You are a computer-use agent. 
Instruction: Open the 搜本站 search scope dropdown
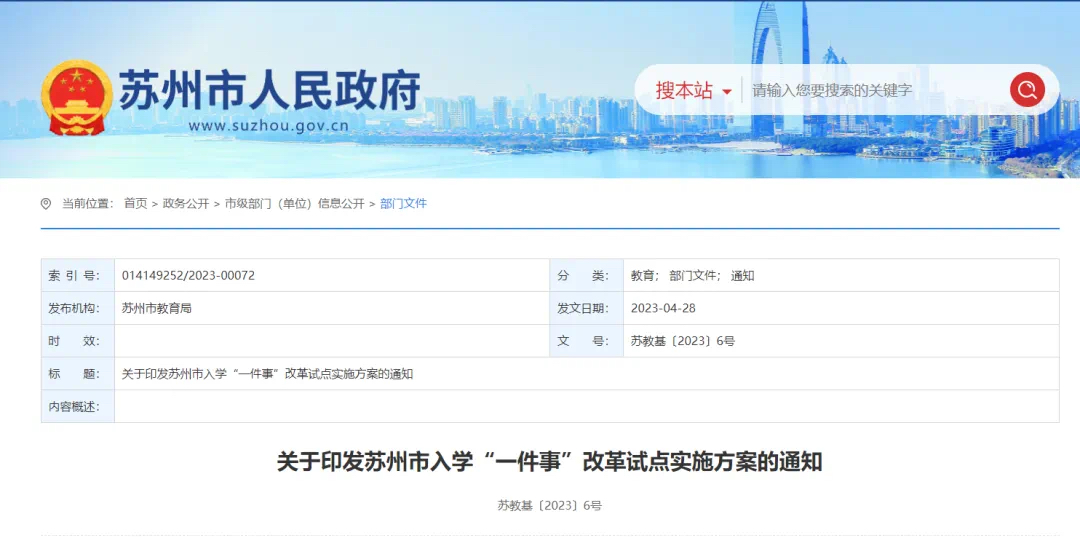[x=685, y=90]
